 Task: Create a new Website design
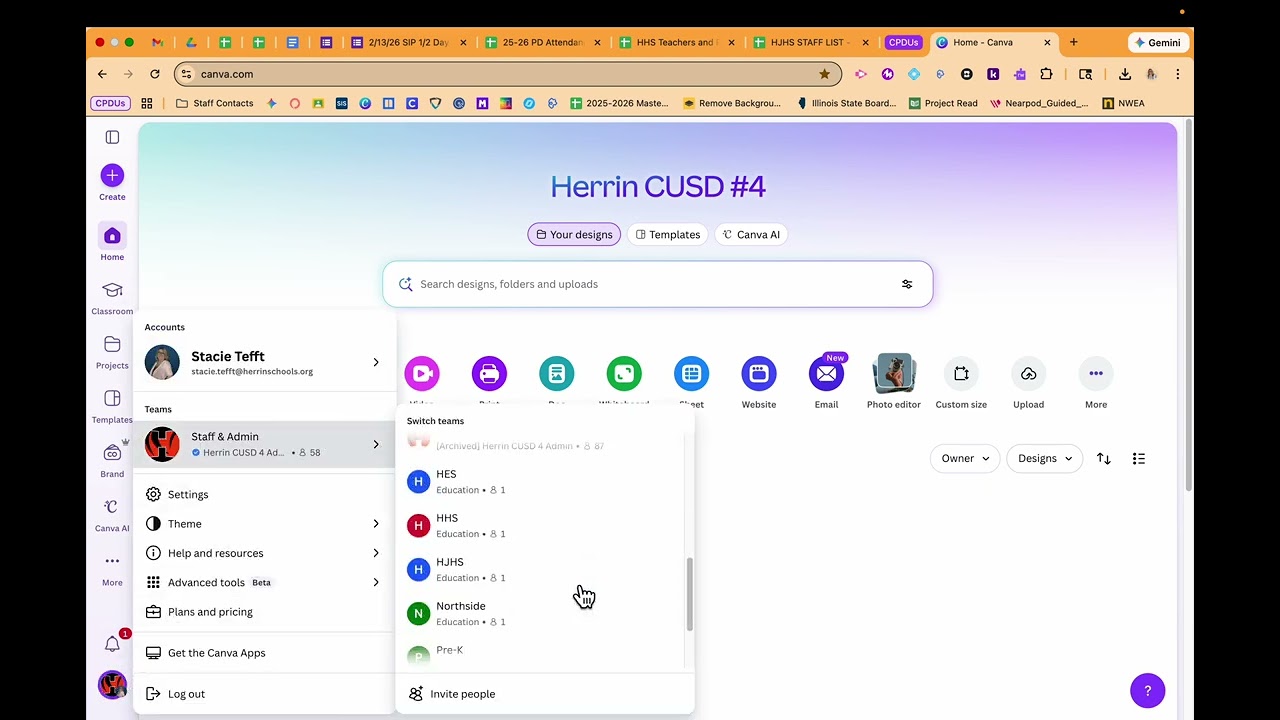[759, 374]
